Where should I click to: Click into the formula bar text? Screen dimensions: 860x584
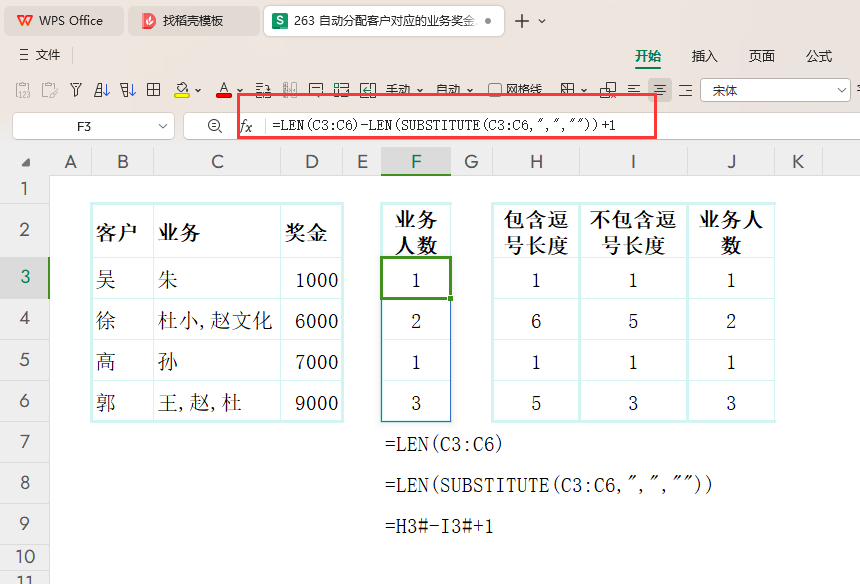444,126
